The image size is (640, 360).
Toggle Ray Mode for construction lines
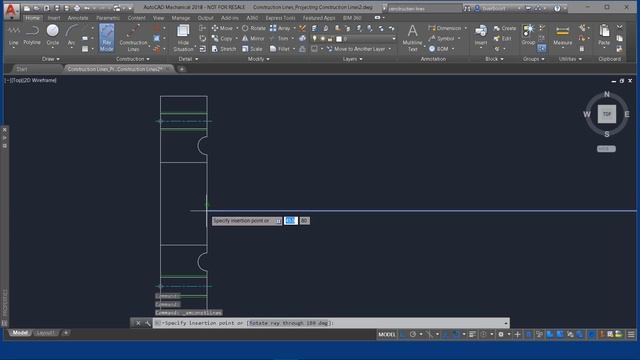pos(107,37)
